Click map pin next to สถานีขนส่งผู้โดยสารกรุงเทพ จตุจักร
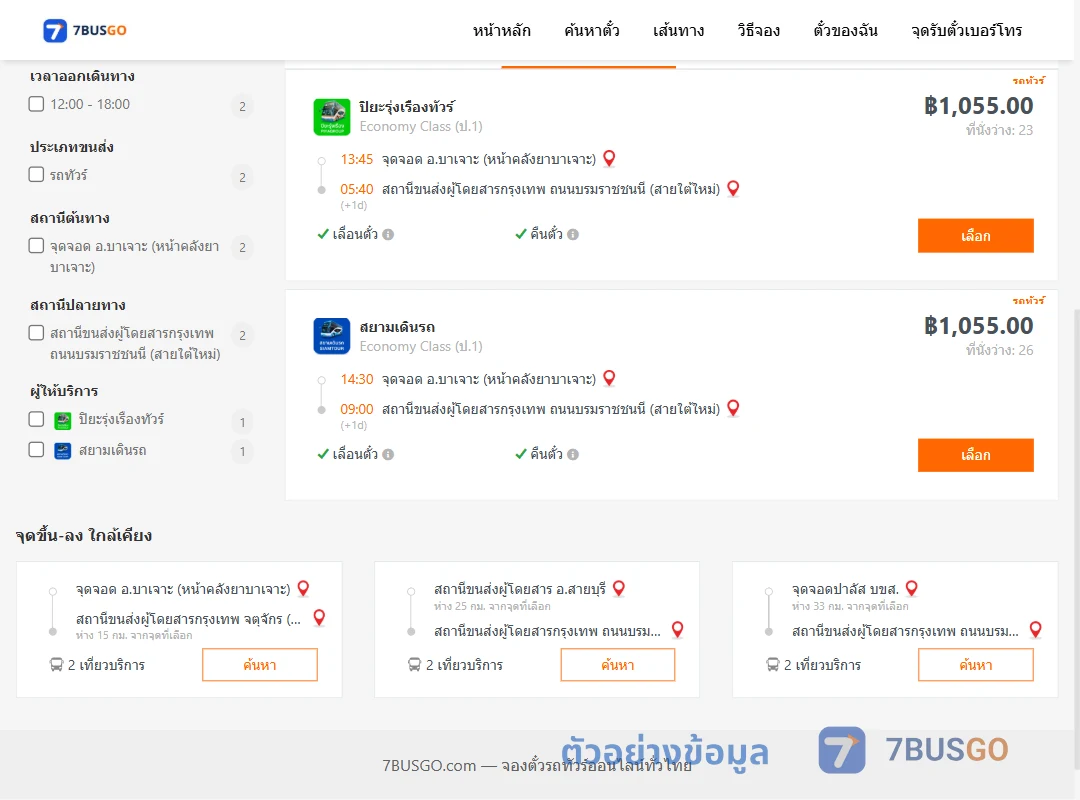The image size is (1080, 800). point(320,617)
